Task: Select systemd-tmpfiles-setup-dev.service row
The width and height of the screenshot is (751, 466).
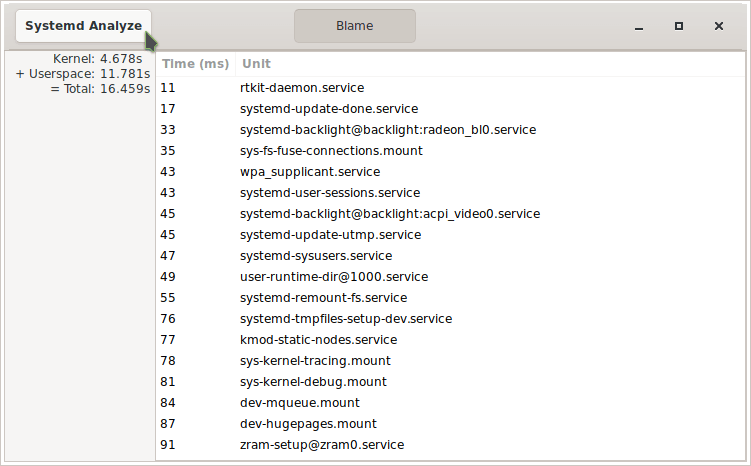Action: [450, 319]
